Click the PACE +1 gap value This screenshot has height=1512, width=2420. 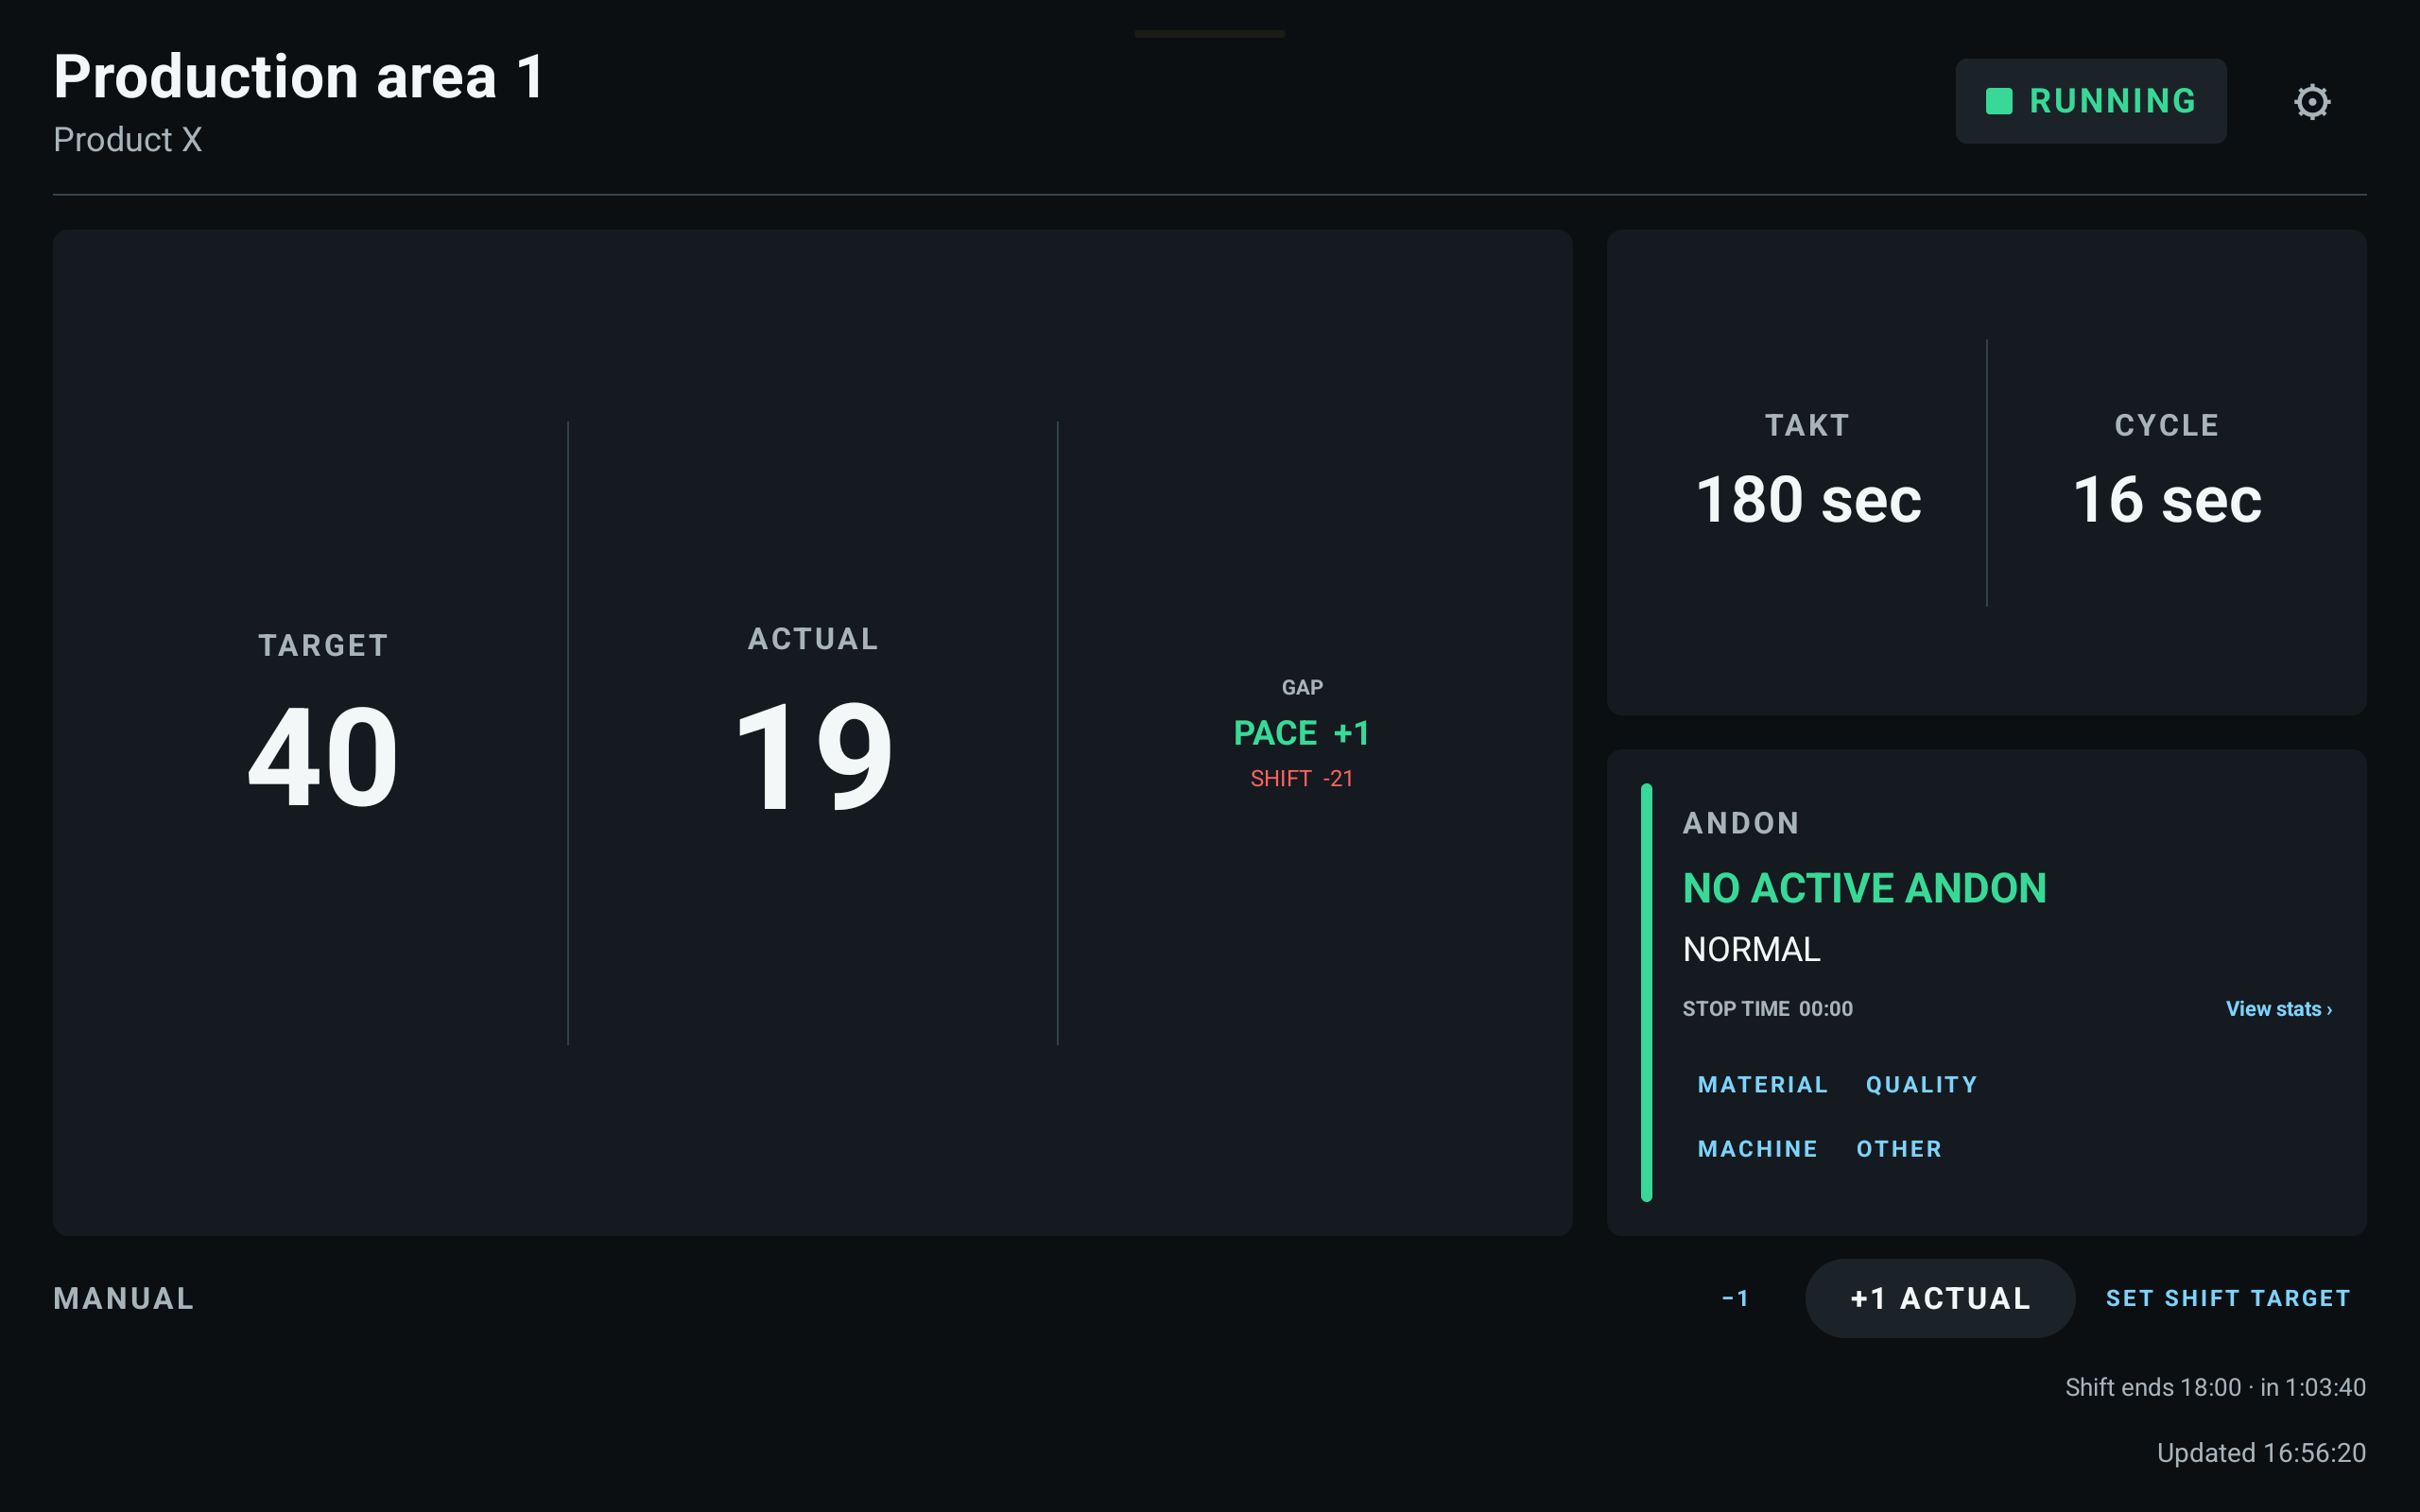point(1301,733)
